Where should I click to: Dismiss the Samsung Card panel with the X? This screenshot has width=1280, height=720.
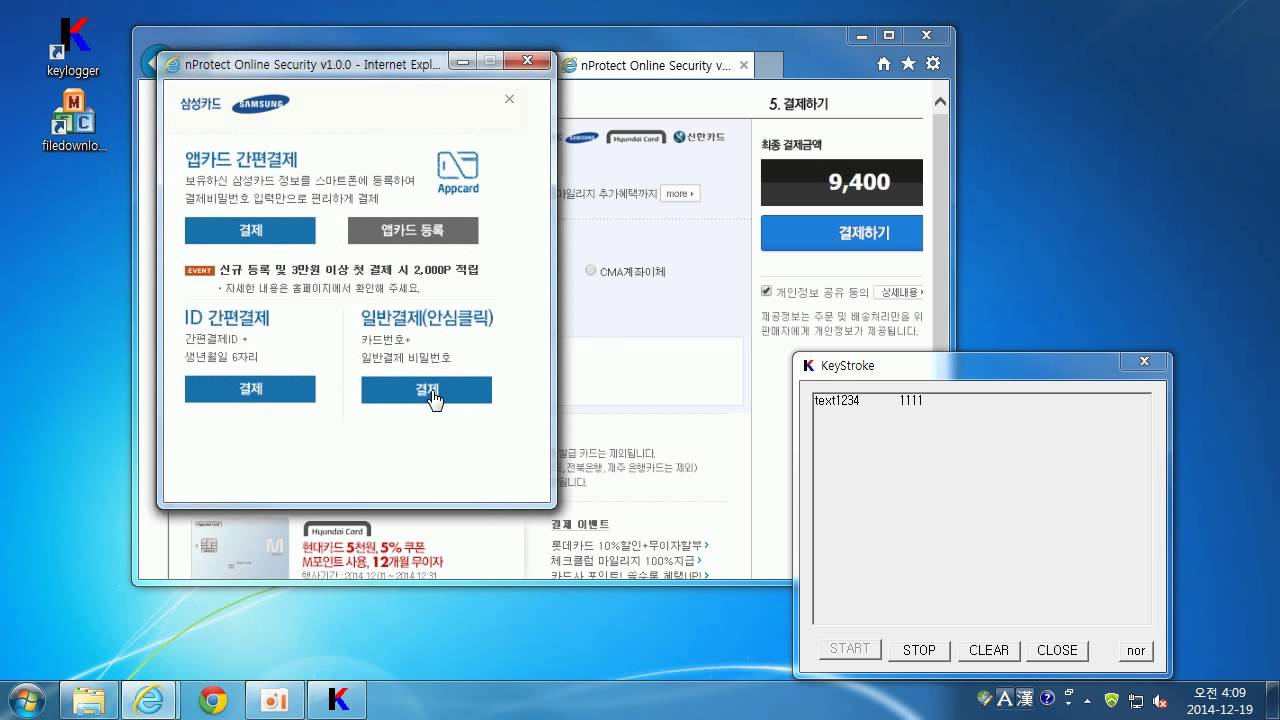click(x=509, y=99)
